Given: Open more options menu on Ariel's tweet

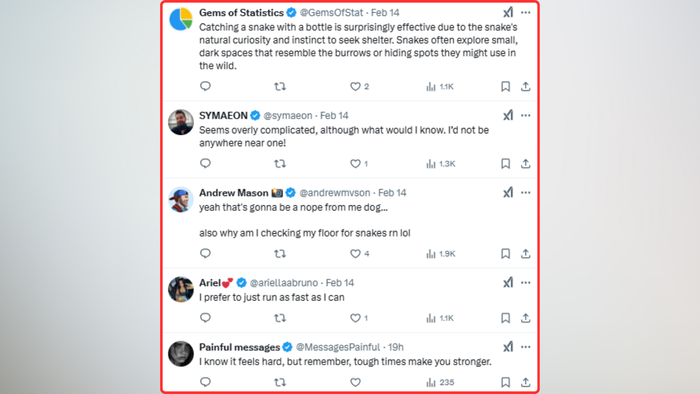Looking at the screenshot, I should tap(525, 282).
